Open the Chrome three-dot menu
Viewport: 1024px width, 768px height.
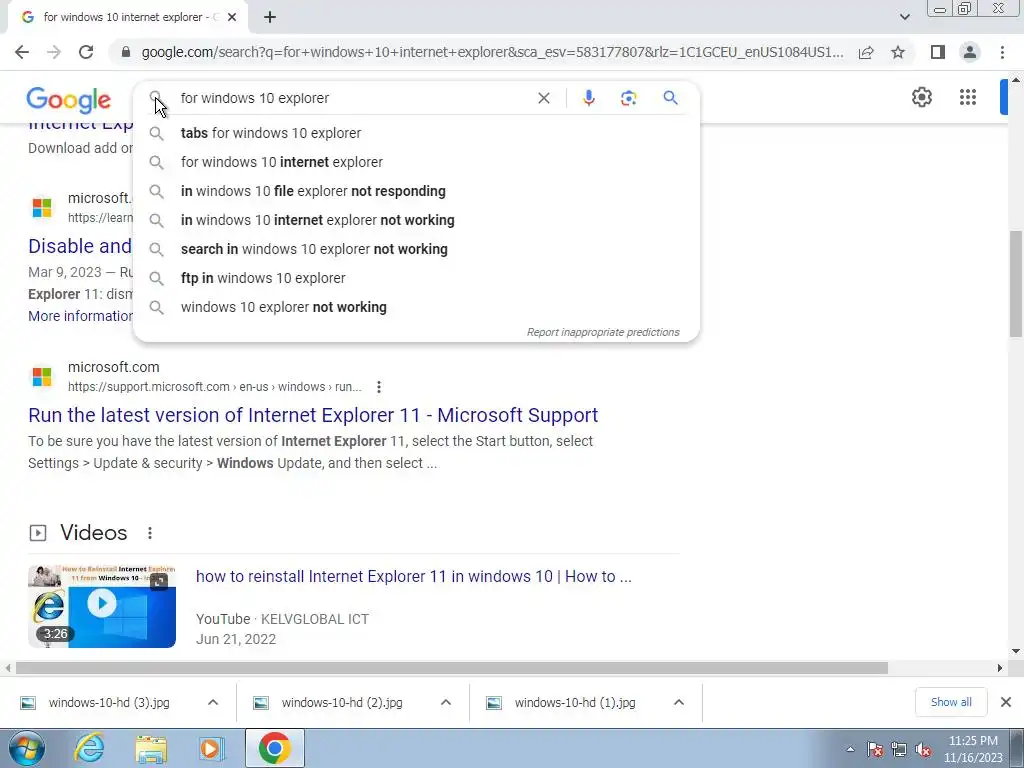pyautogui.click(x=1002, y=52)
